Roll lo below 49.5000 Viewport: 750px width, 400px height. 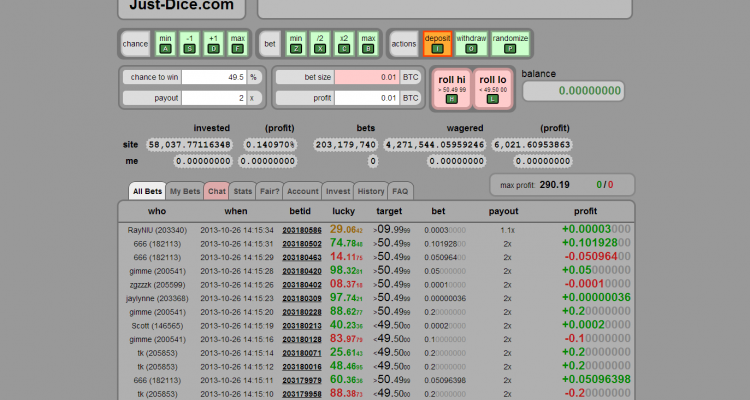493,89
